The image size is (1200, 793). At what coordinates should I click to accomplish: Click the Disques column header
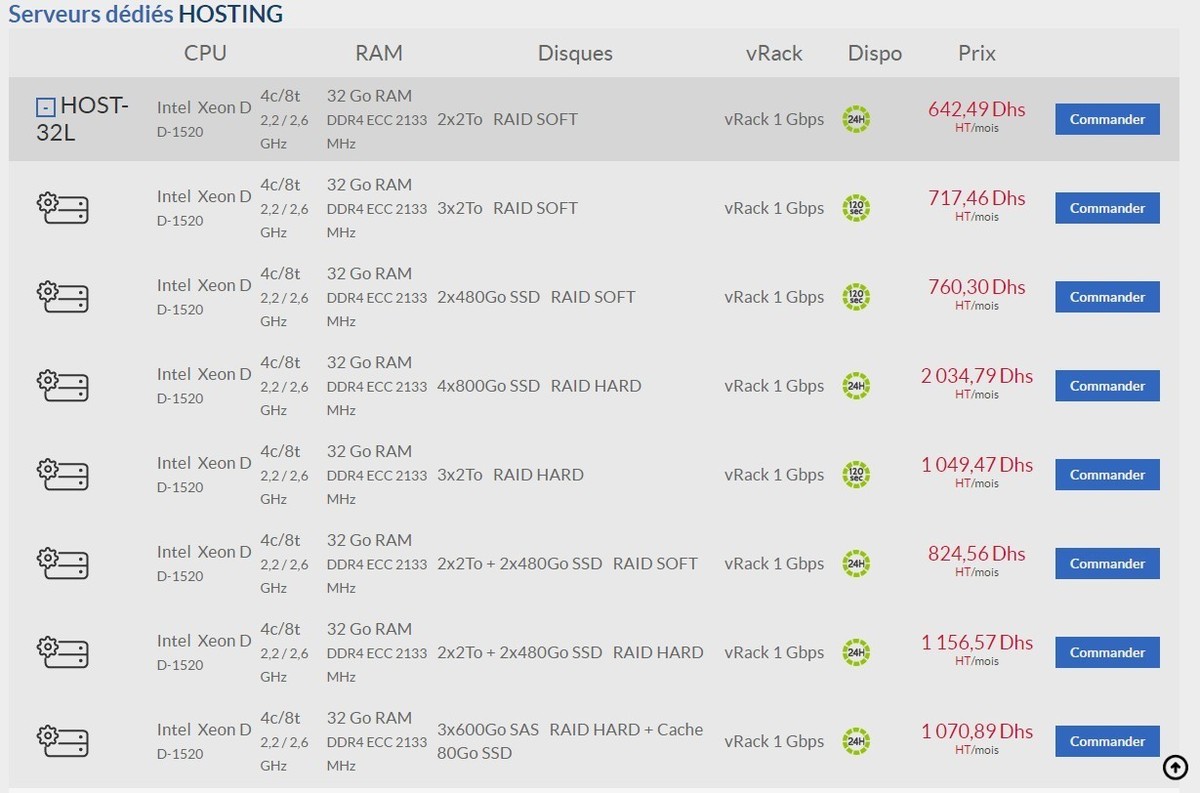coord(575,53)
